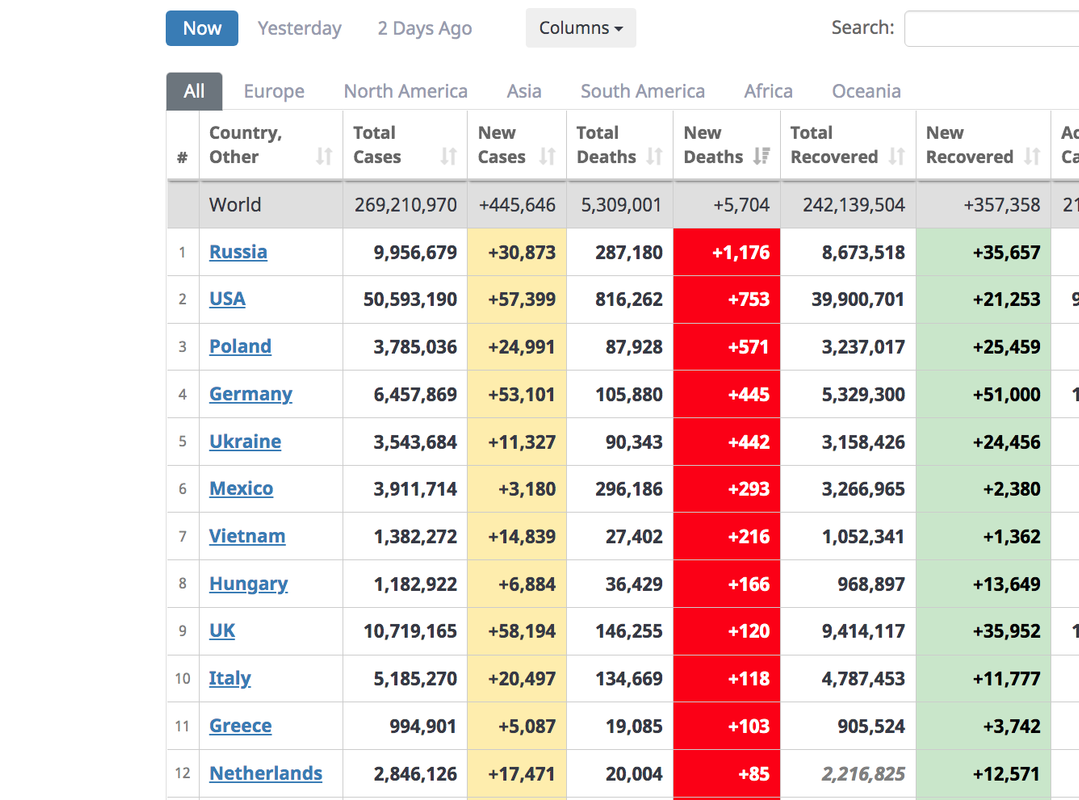Open the Russia country link
1079x800 pixels.
click(238, 252)
